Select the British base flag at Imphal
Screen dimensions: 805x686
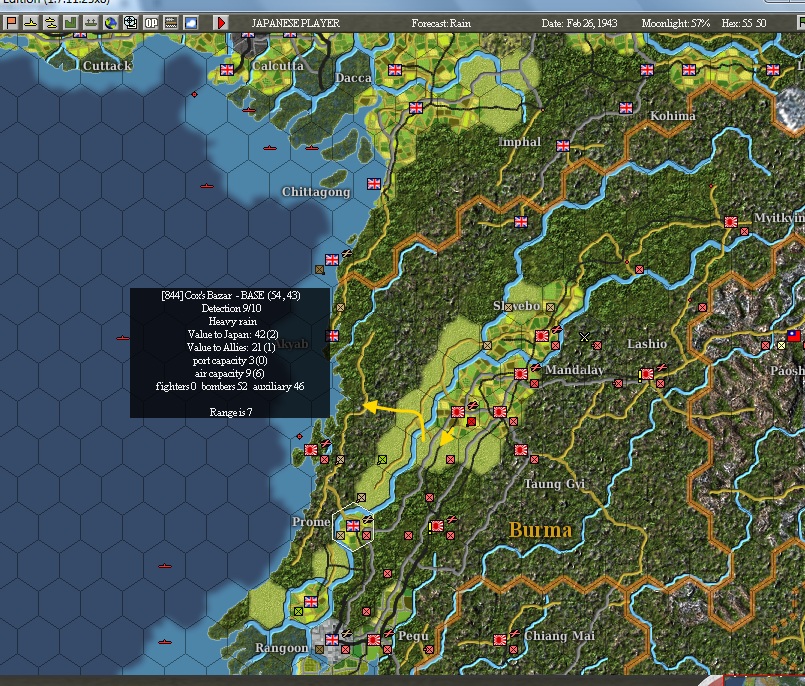(x=563, y=146)
